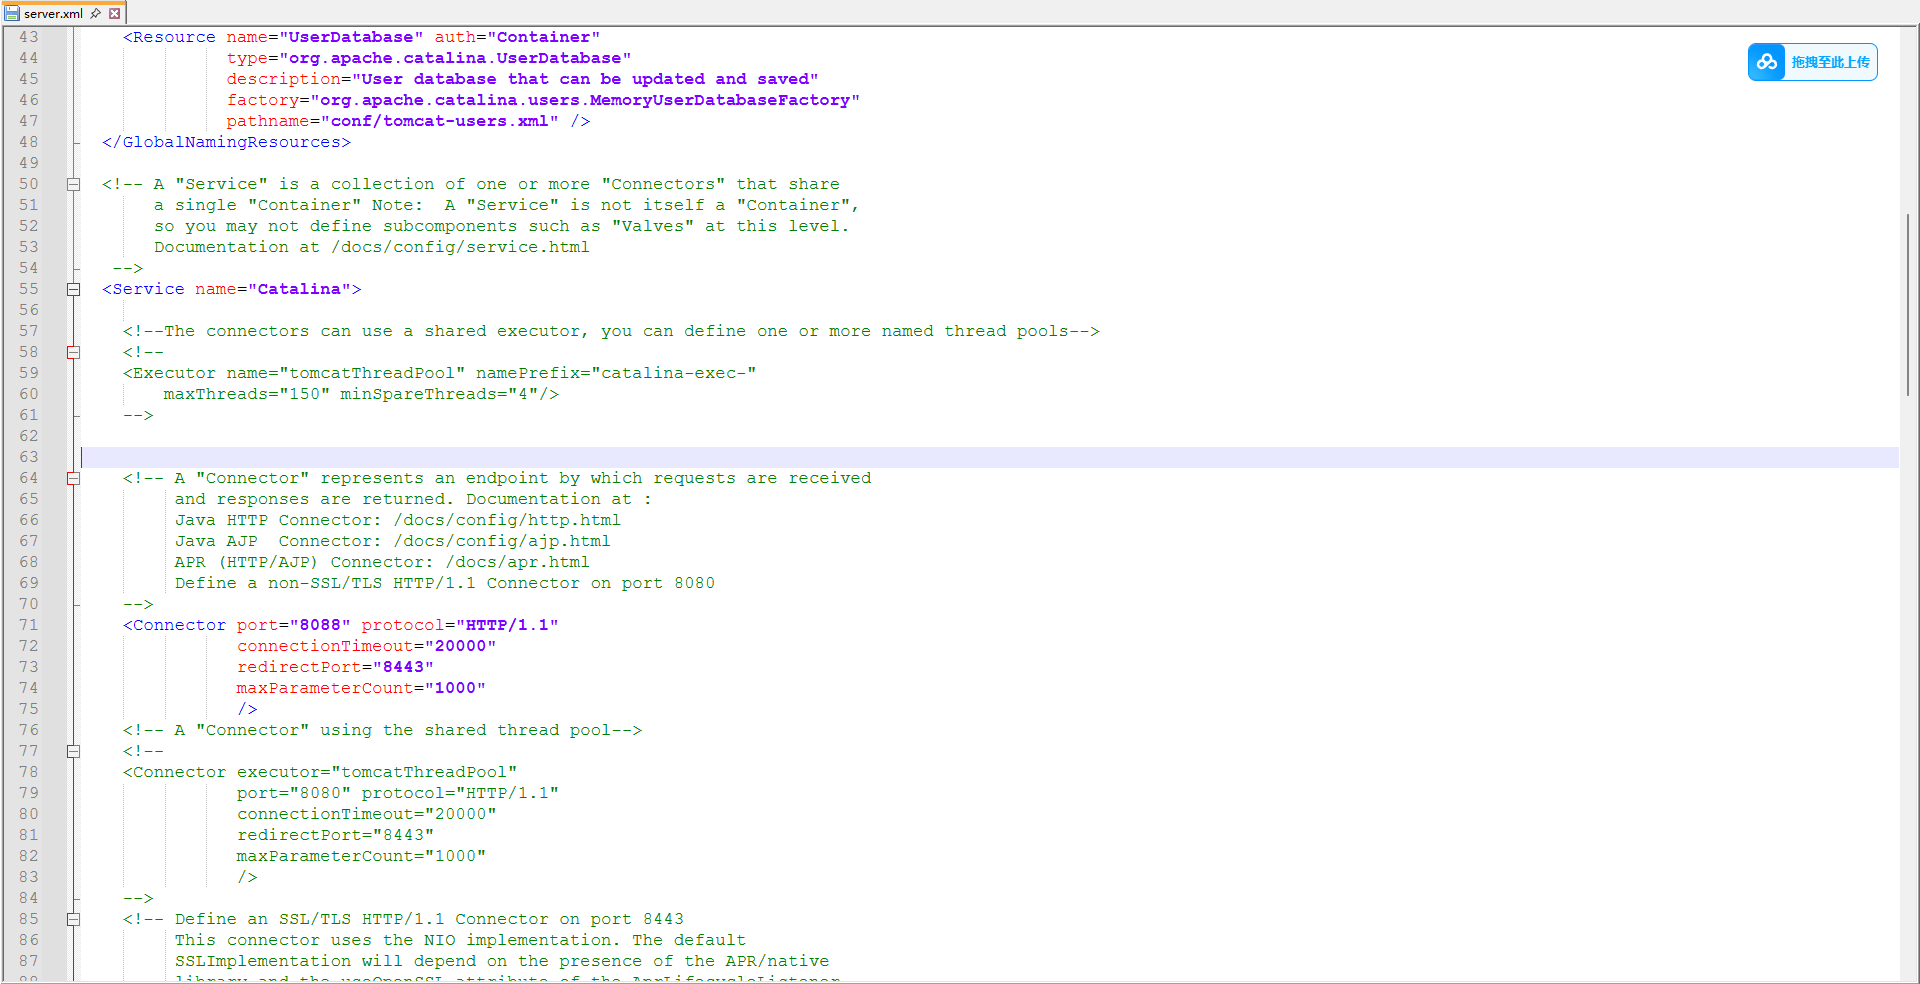Click line number 71 in the margin
The image size is (1920, 984).
29,625
